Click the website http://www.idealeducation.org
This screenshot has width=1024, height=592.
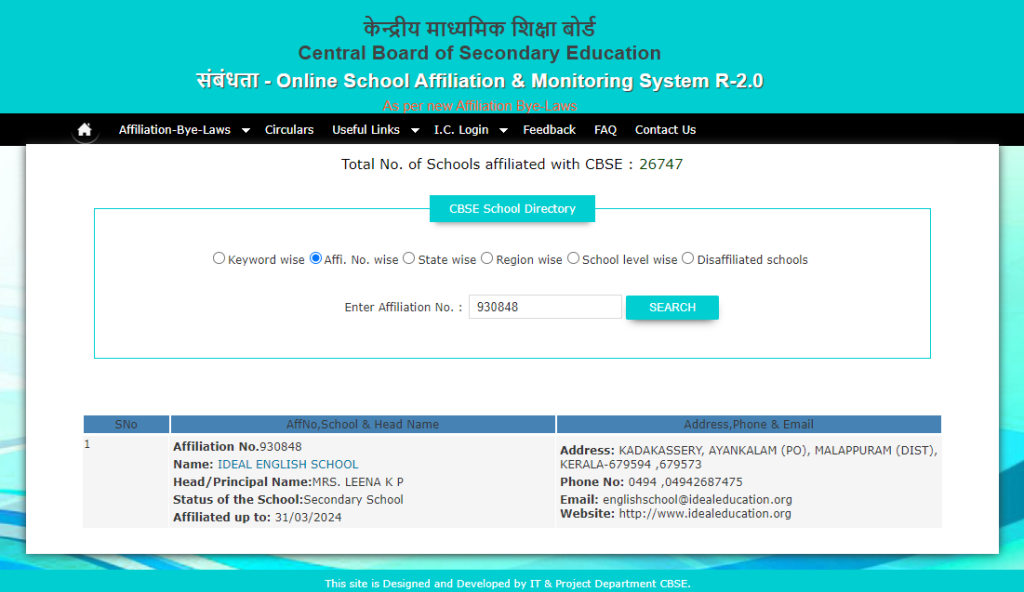(x=705, y=514)
